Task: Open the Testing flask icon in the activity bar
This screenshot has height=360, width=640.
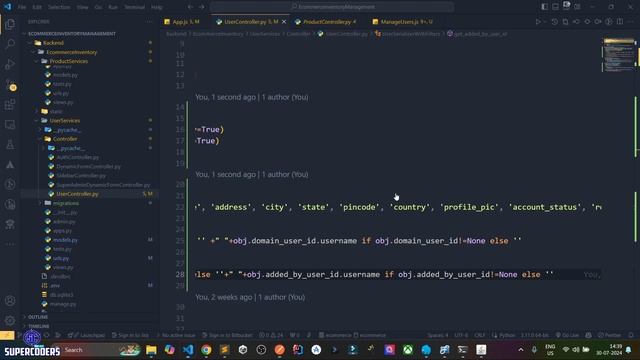Action: click(x=10, y=144)
